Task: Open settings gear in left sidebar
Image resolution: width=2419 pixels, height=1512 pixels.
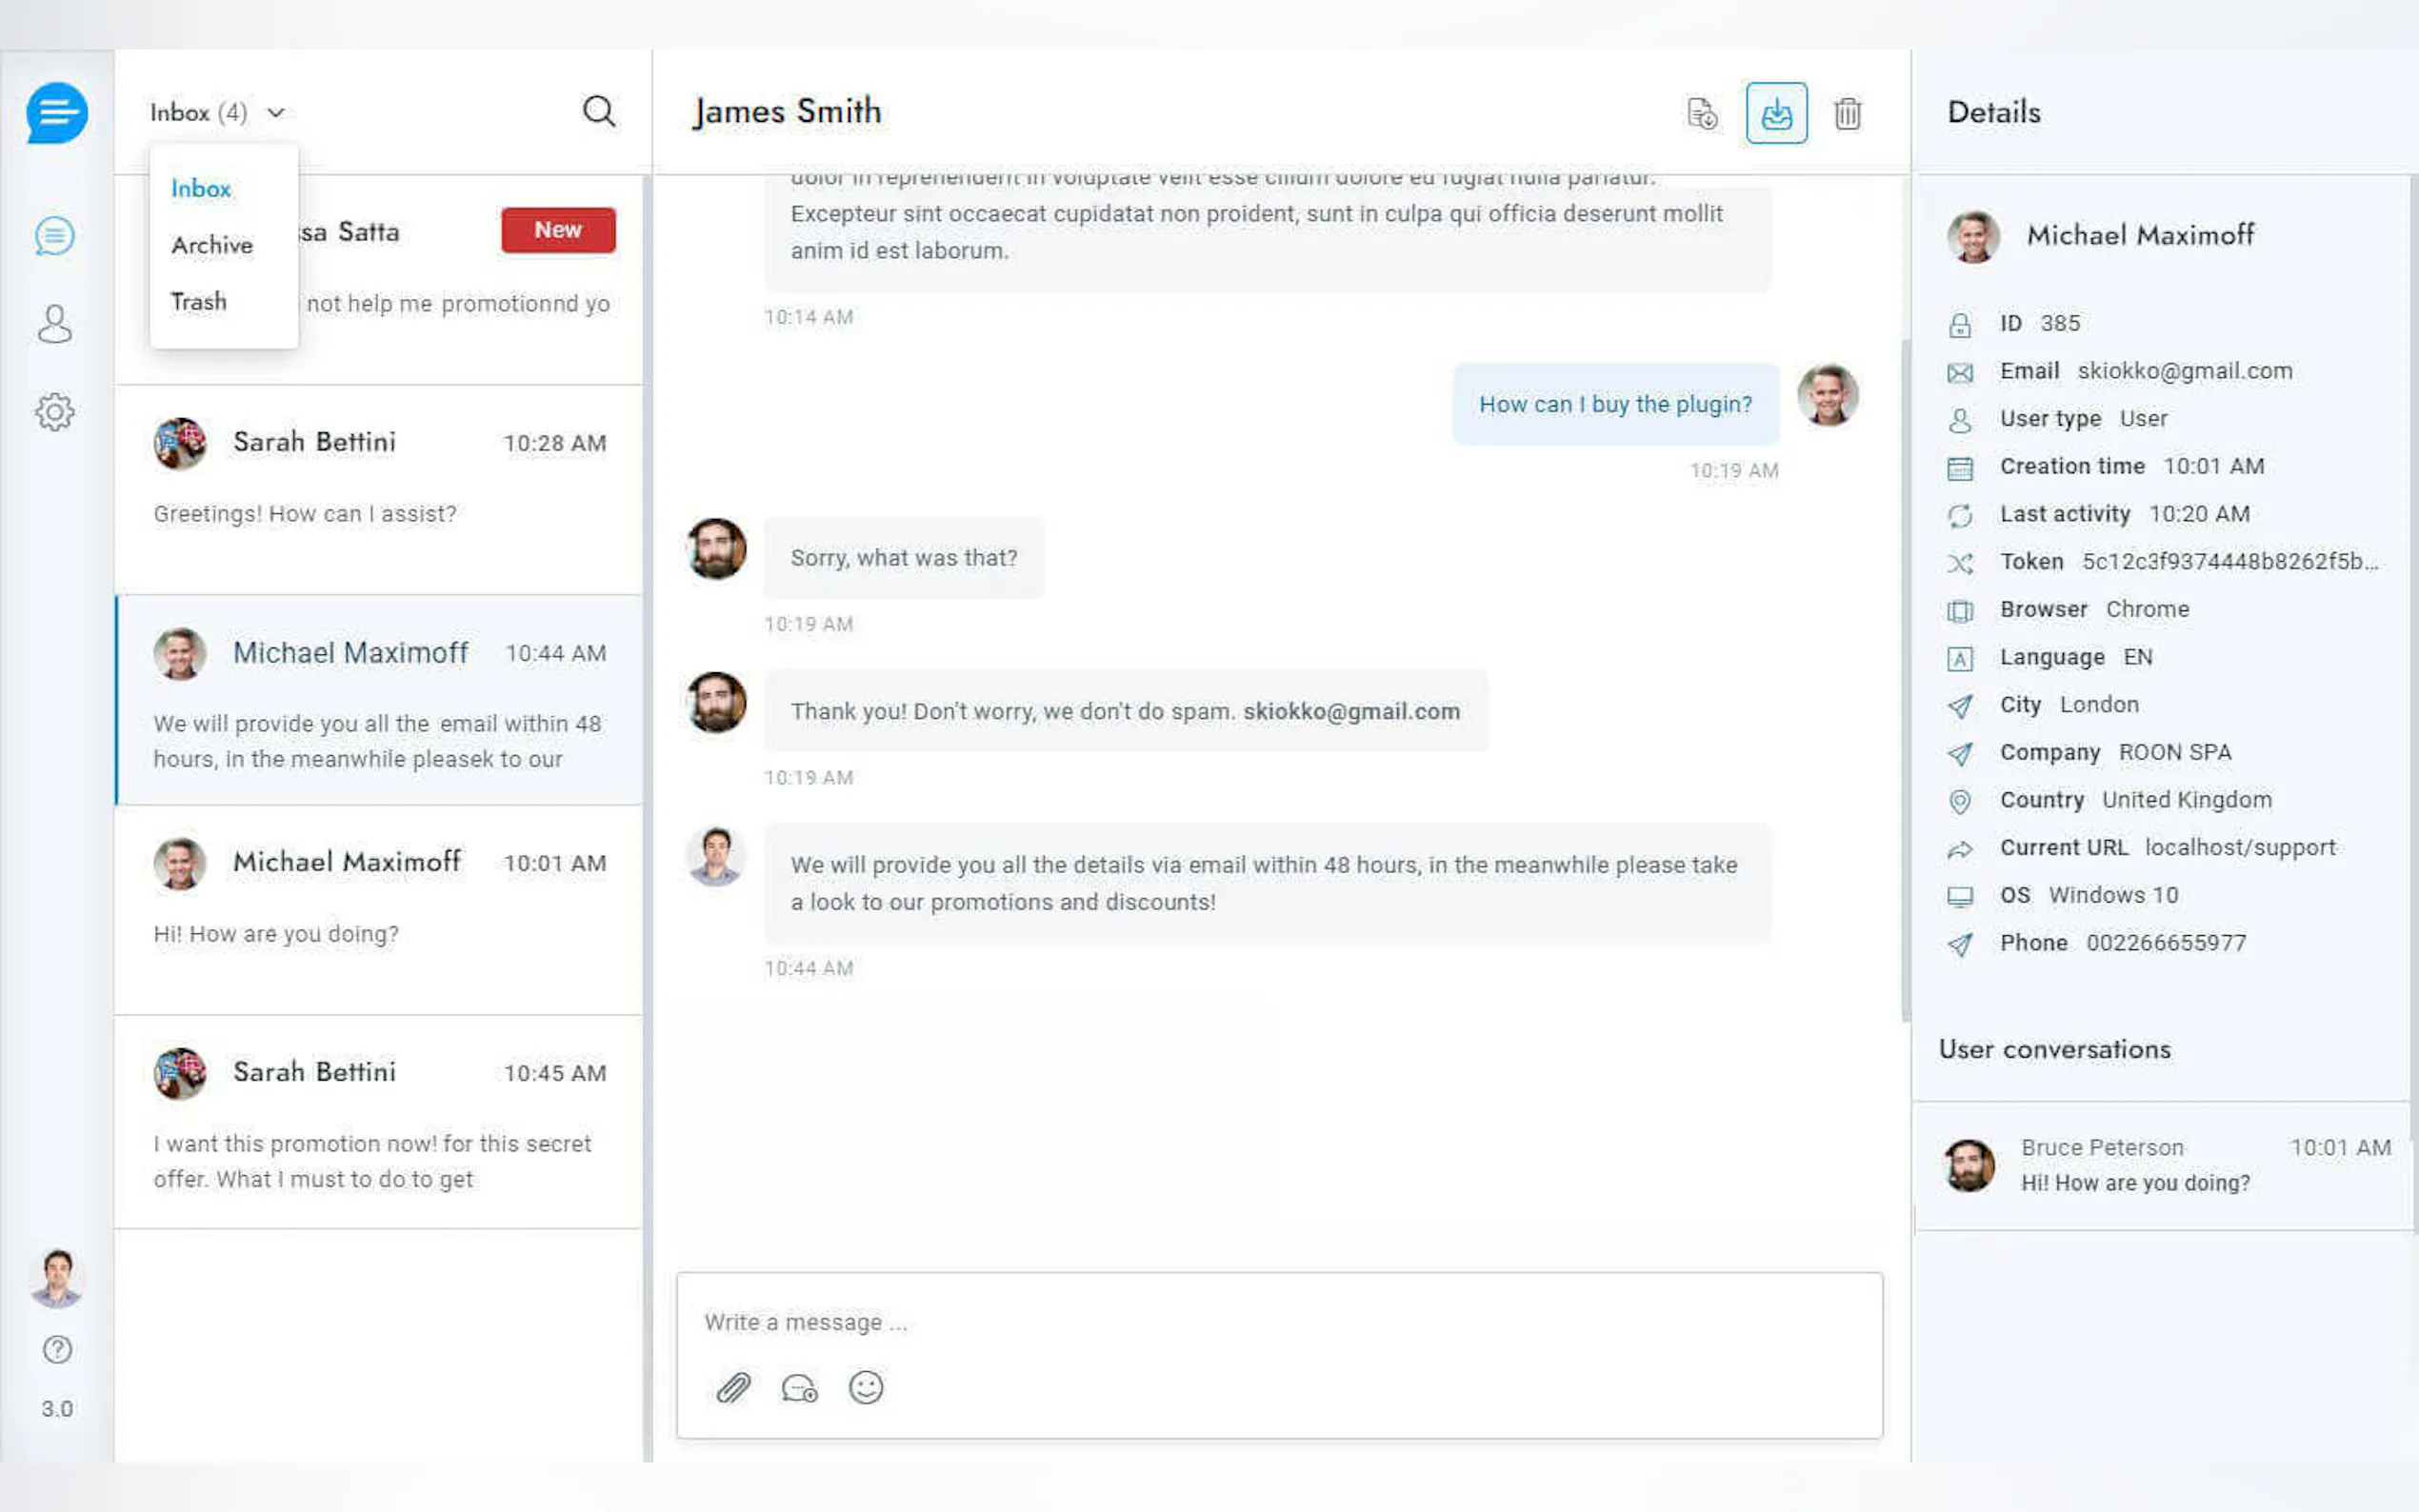Action: (55, 411)
